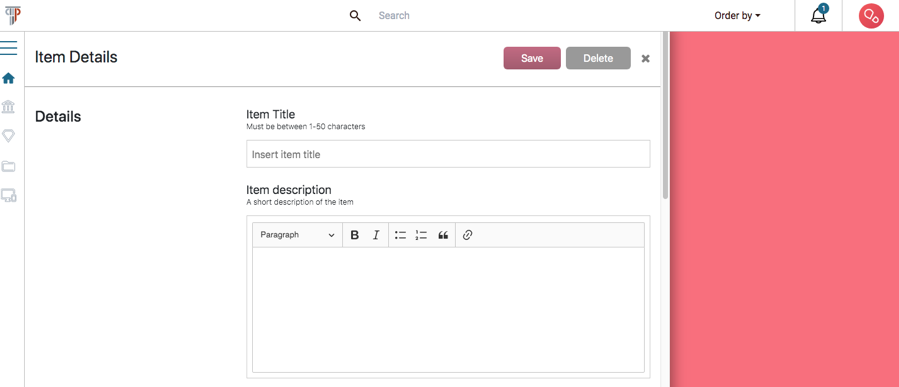This screenshot has width=899, height=387.
Task: Open notifications bell with badge
Action: point(819,14)
